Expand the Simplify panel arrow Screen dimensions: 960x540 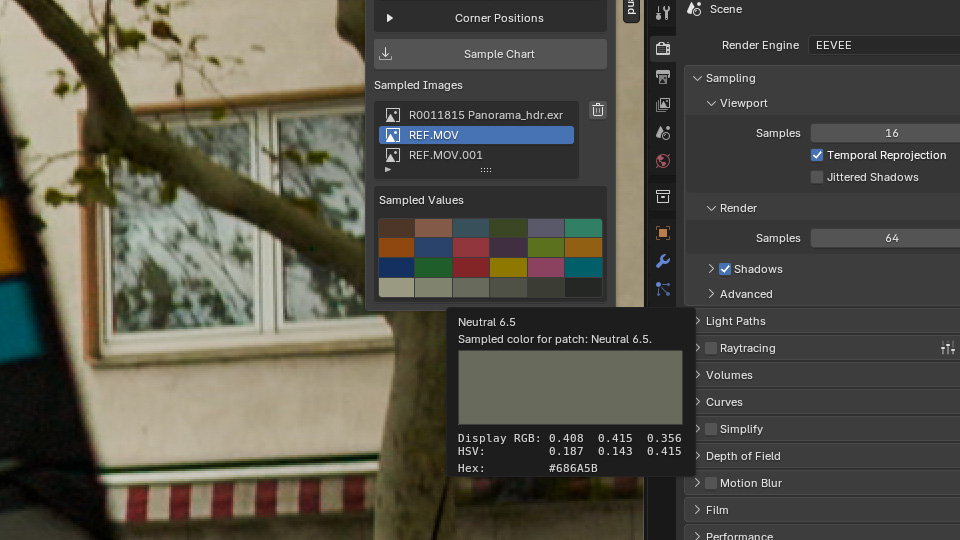pyautogui.click(x=697, y=429)
